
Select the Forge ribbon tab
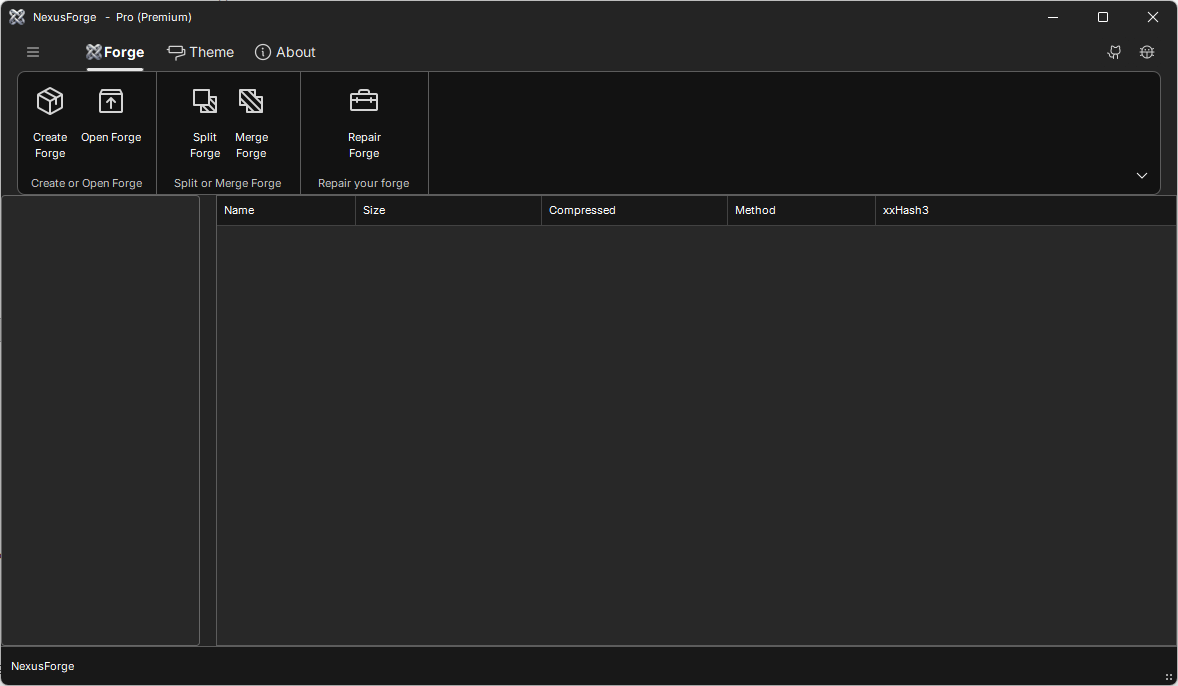coord(115,52)
